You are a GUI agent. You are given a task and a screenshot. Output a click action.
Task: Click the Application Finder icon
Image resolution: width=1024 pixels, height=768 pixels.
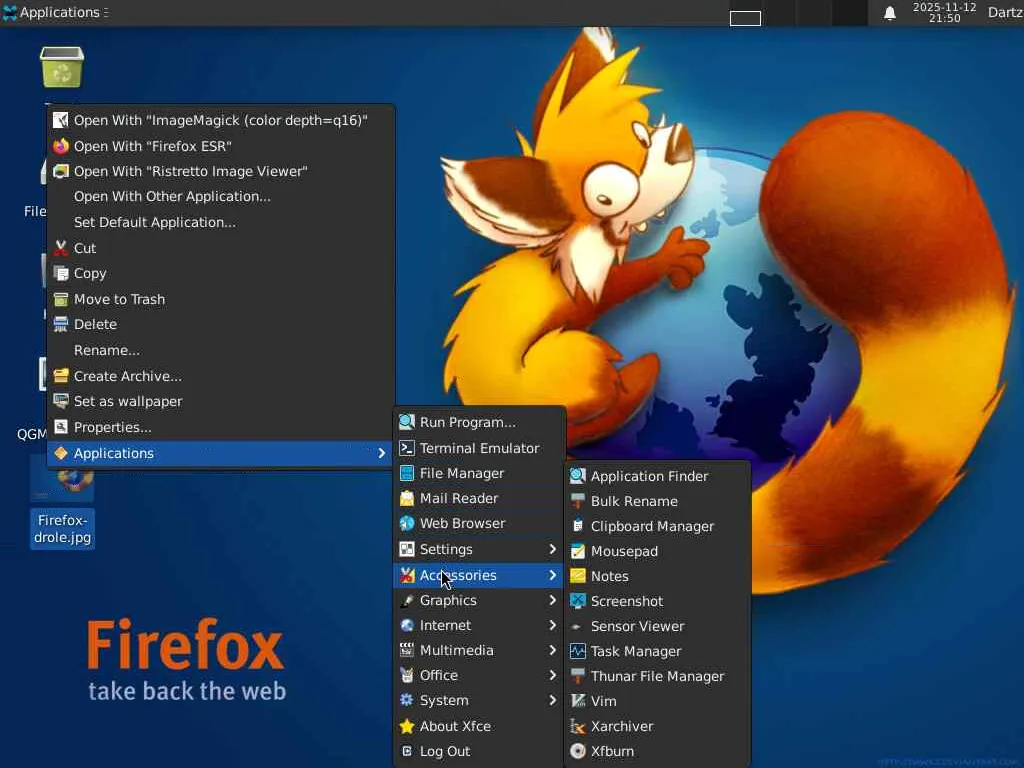click(578, 476)
